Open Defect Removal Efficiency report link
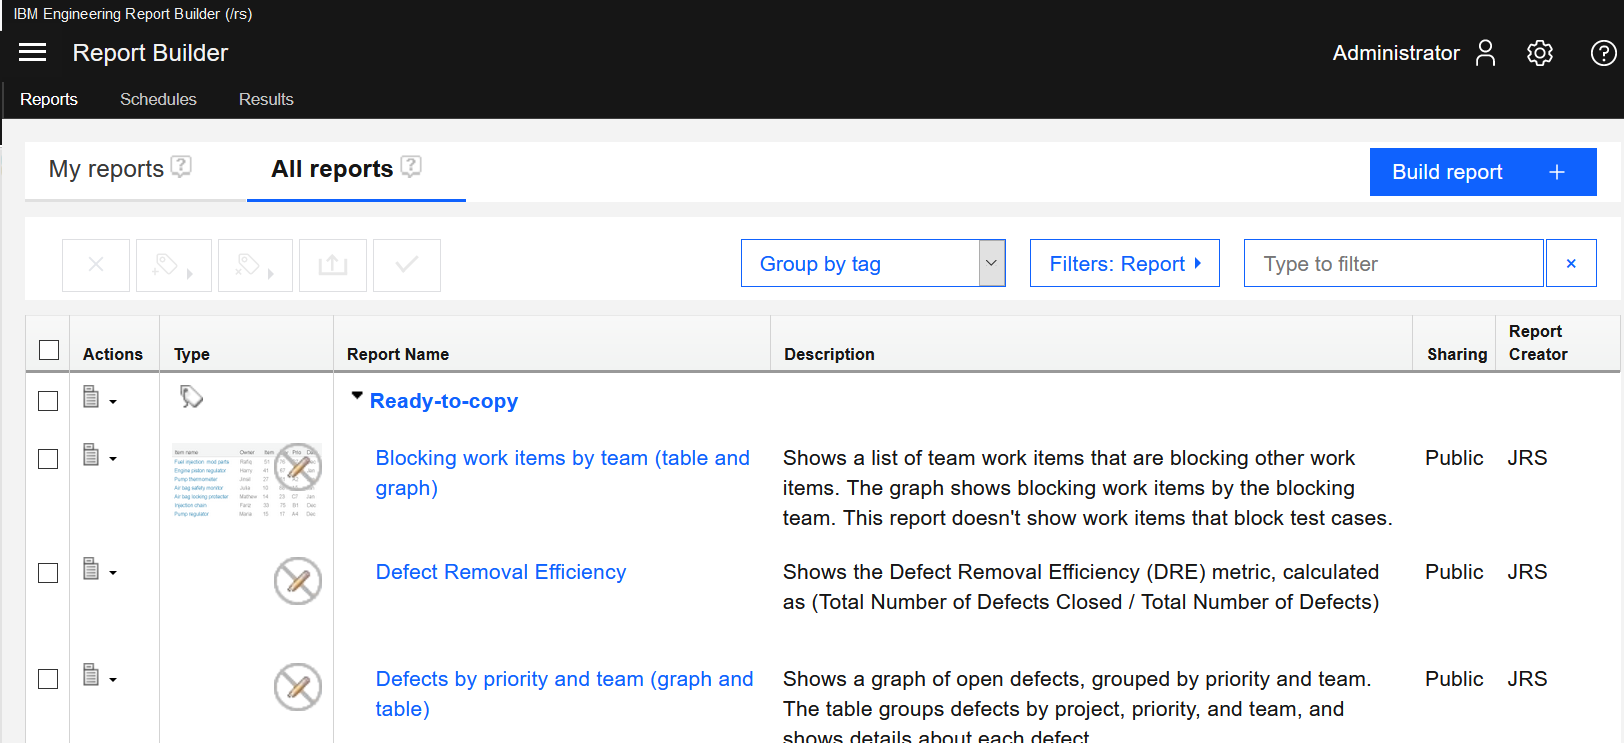 (x=501, y=572)
